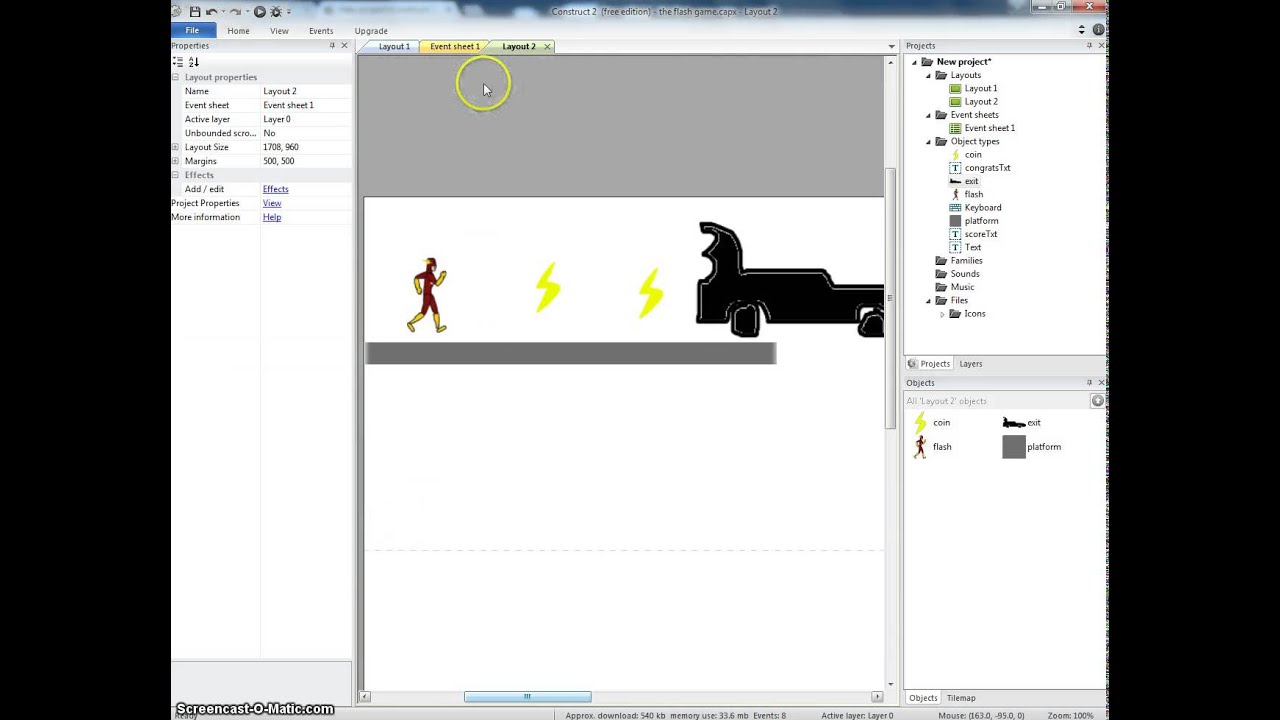Select Layout 1 in the project tree

[x=981, y=88]
